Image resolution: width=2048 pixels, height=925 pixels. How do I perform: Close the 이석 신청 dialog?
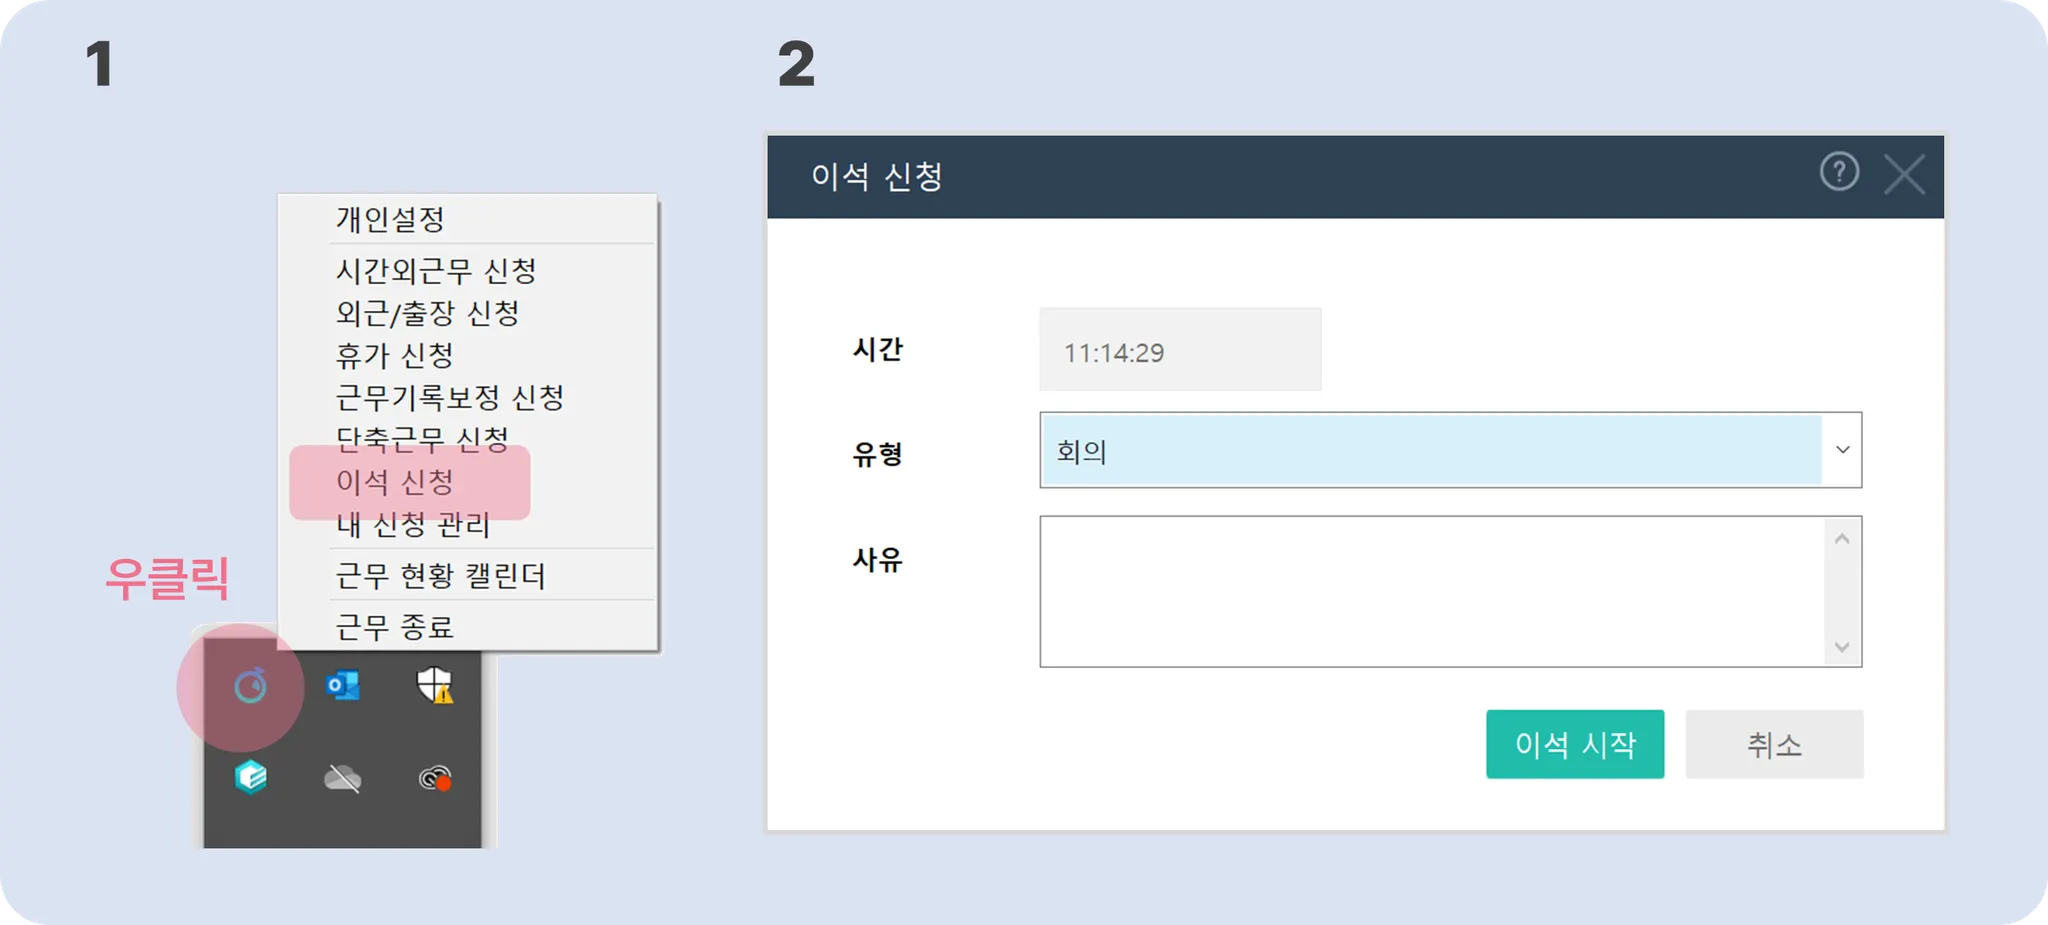pyautogui.click(x=1903, y=175)
